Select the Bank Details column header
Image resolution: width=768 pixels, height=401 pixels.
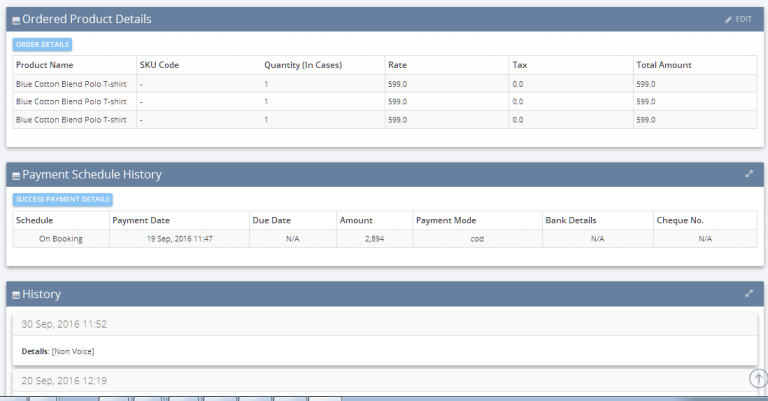(x=571, y=220)
